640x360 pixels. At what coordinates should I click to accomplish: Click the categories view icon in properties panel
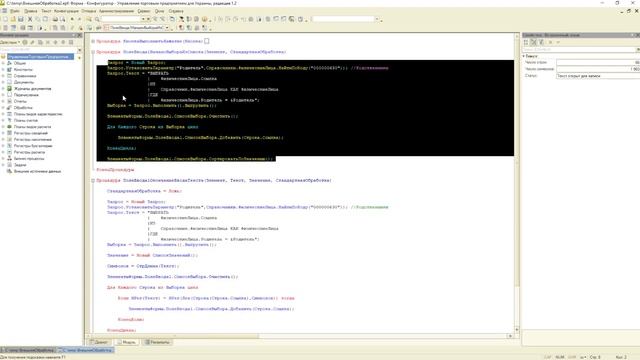526,42
